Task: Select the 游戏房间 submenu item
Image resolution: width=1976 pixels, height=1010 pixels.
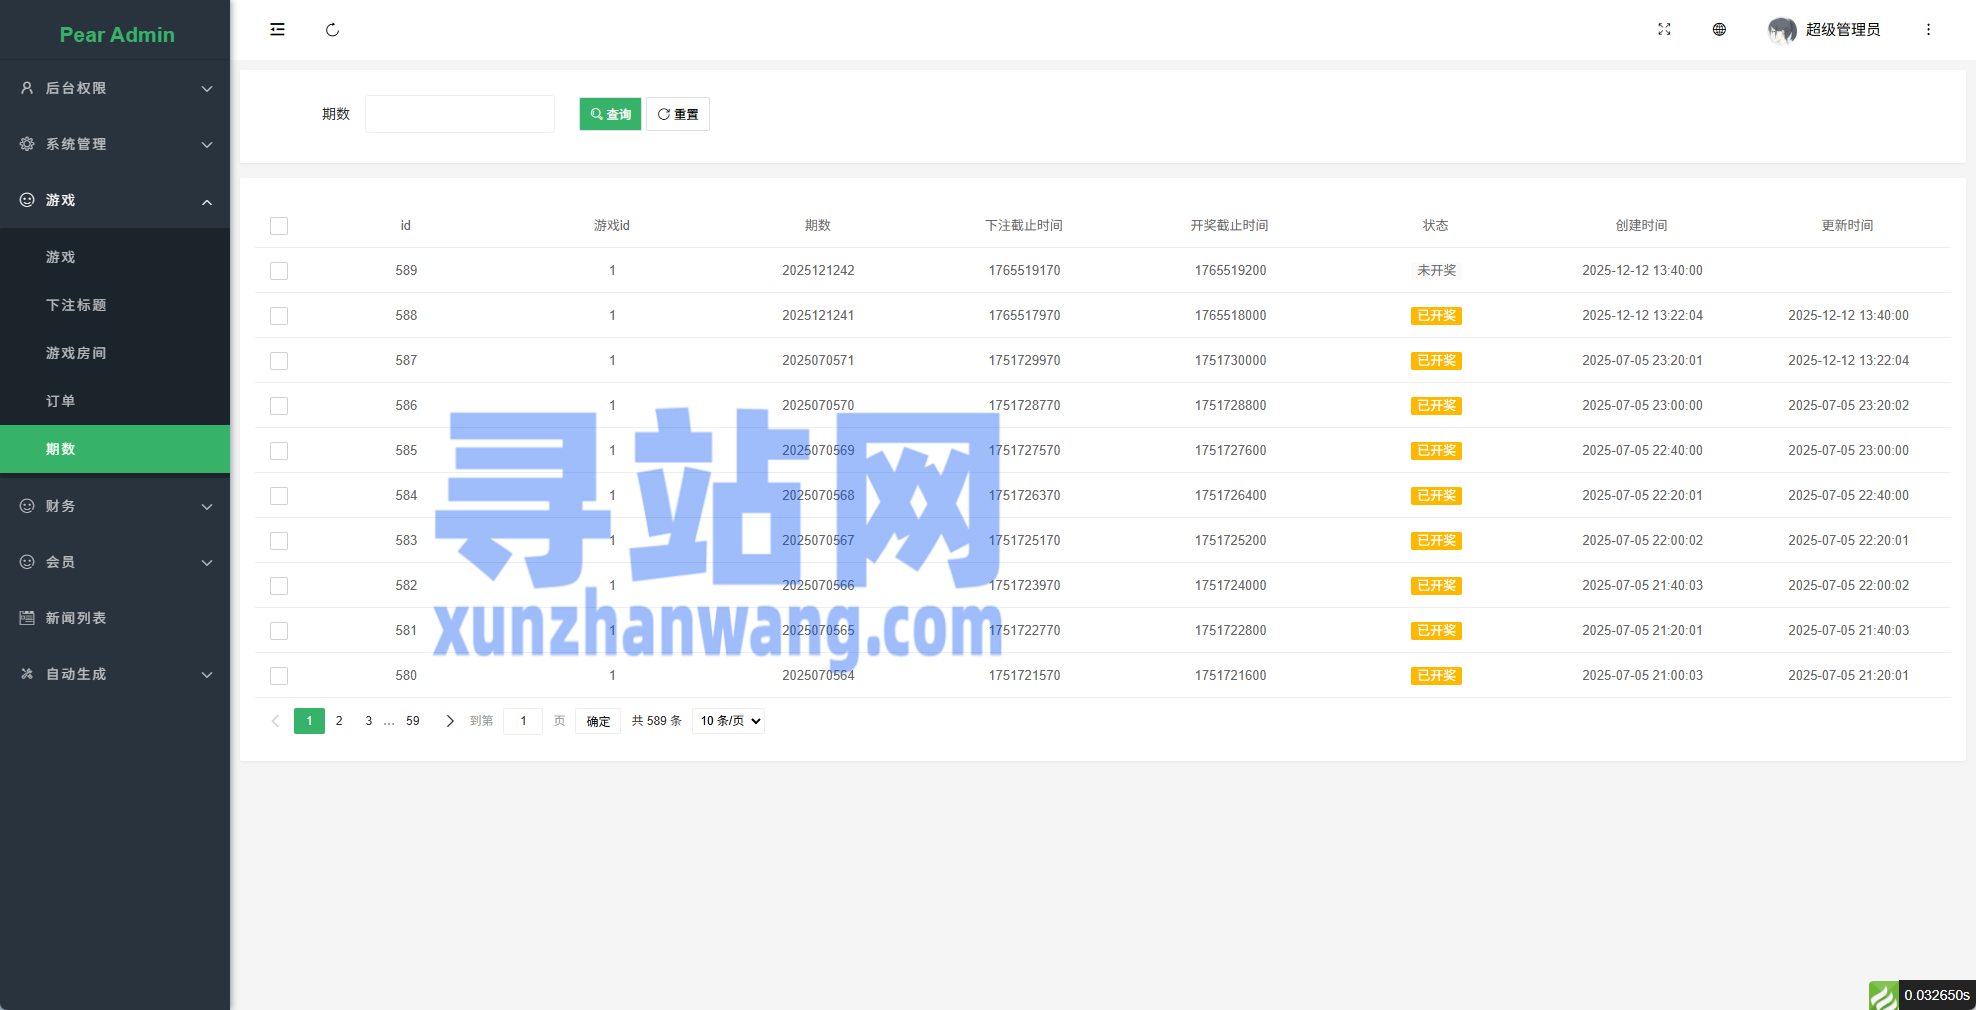Action: 76,353
